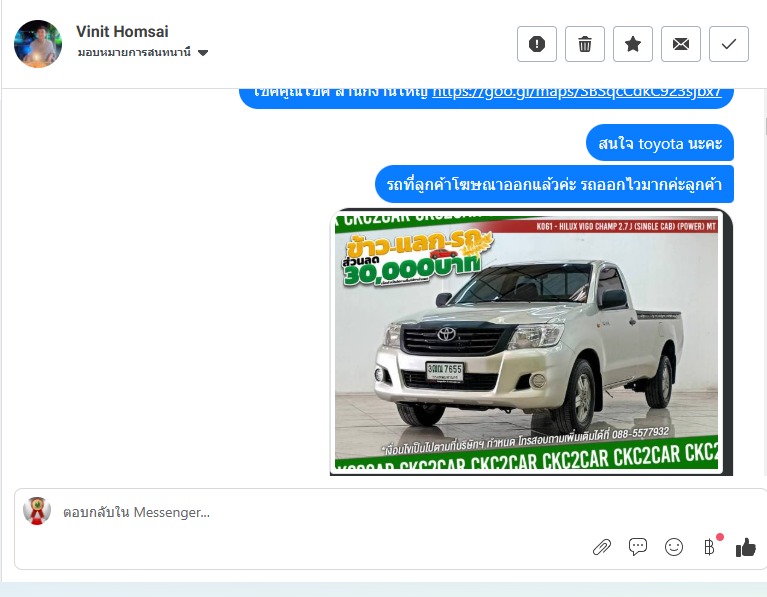Click the page avatar beside reply box
767x597 pixels.
pyautogui.click(x=37, y=510)
